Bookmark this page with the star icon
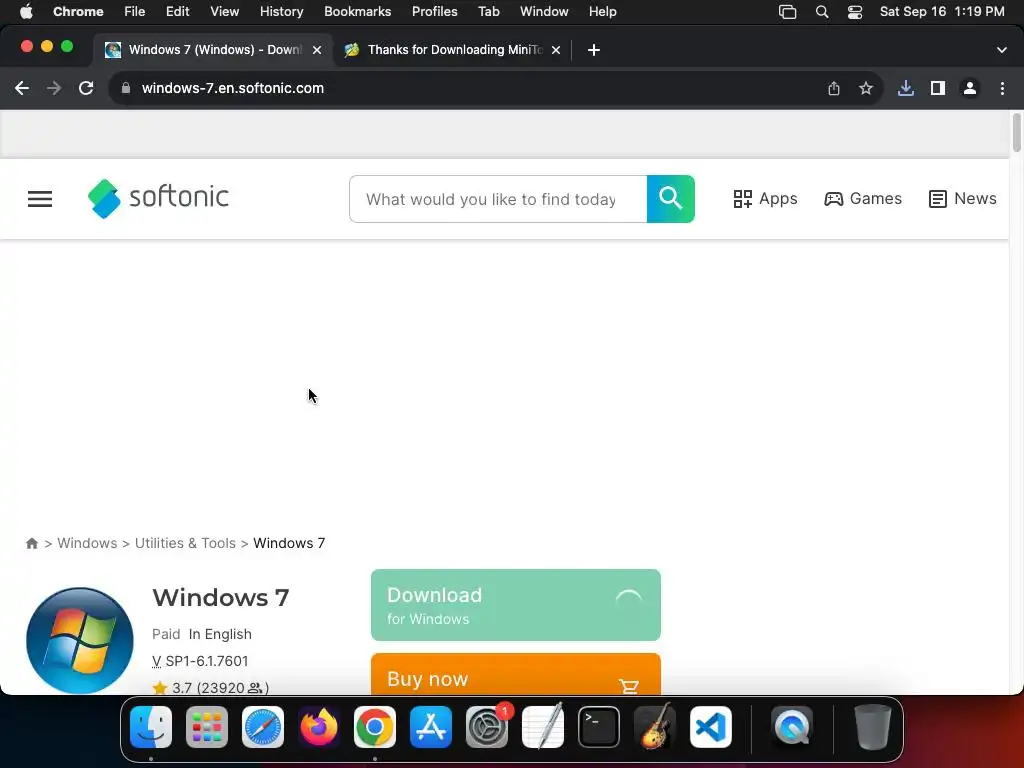Screen dimensions: 1024x768 coord(866,88)
